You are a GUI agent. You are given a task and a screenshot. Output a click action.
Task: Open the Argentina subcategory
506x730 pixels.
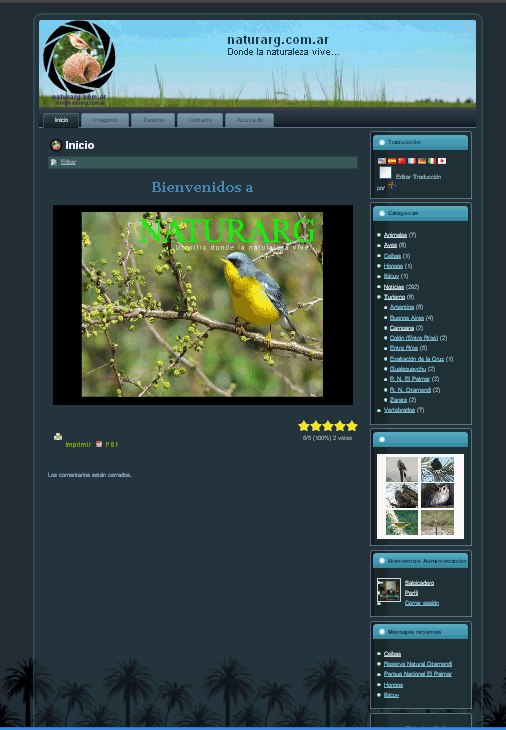(x=402, y=307)
